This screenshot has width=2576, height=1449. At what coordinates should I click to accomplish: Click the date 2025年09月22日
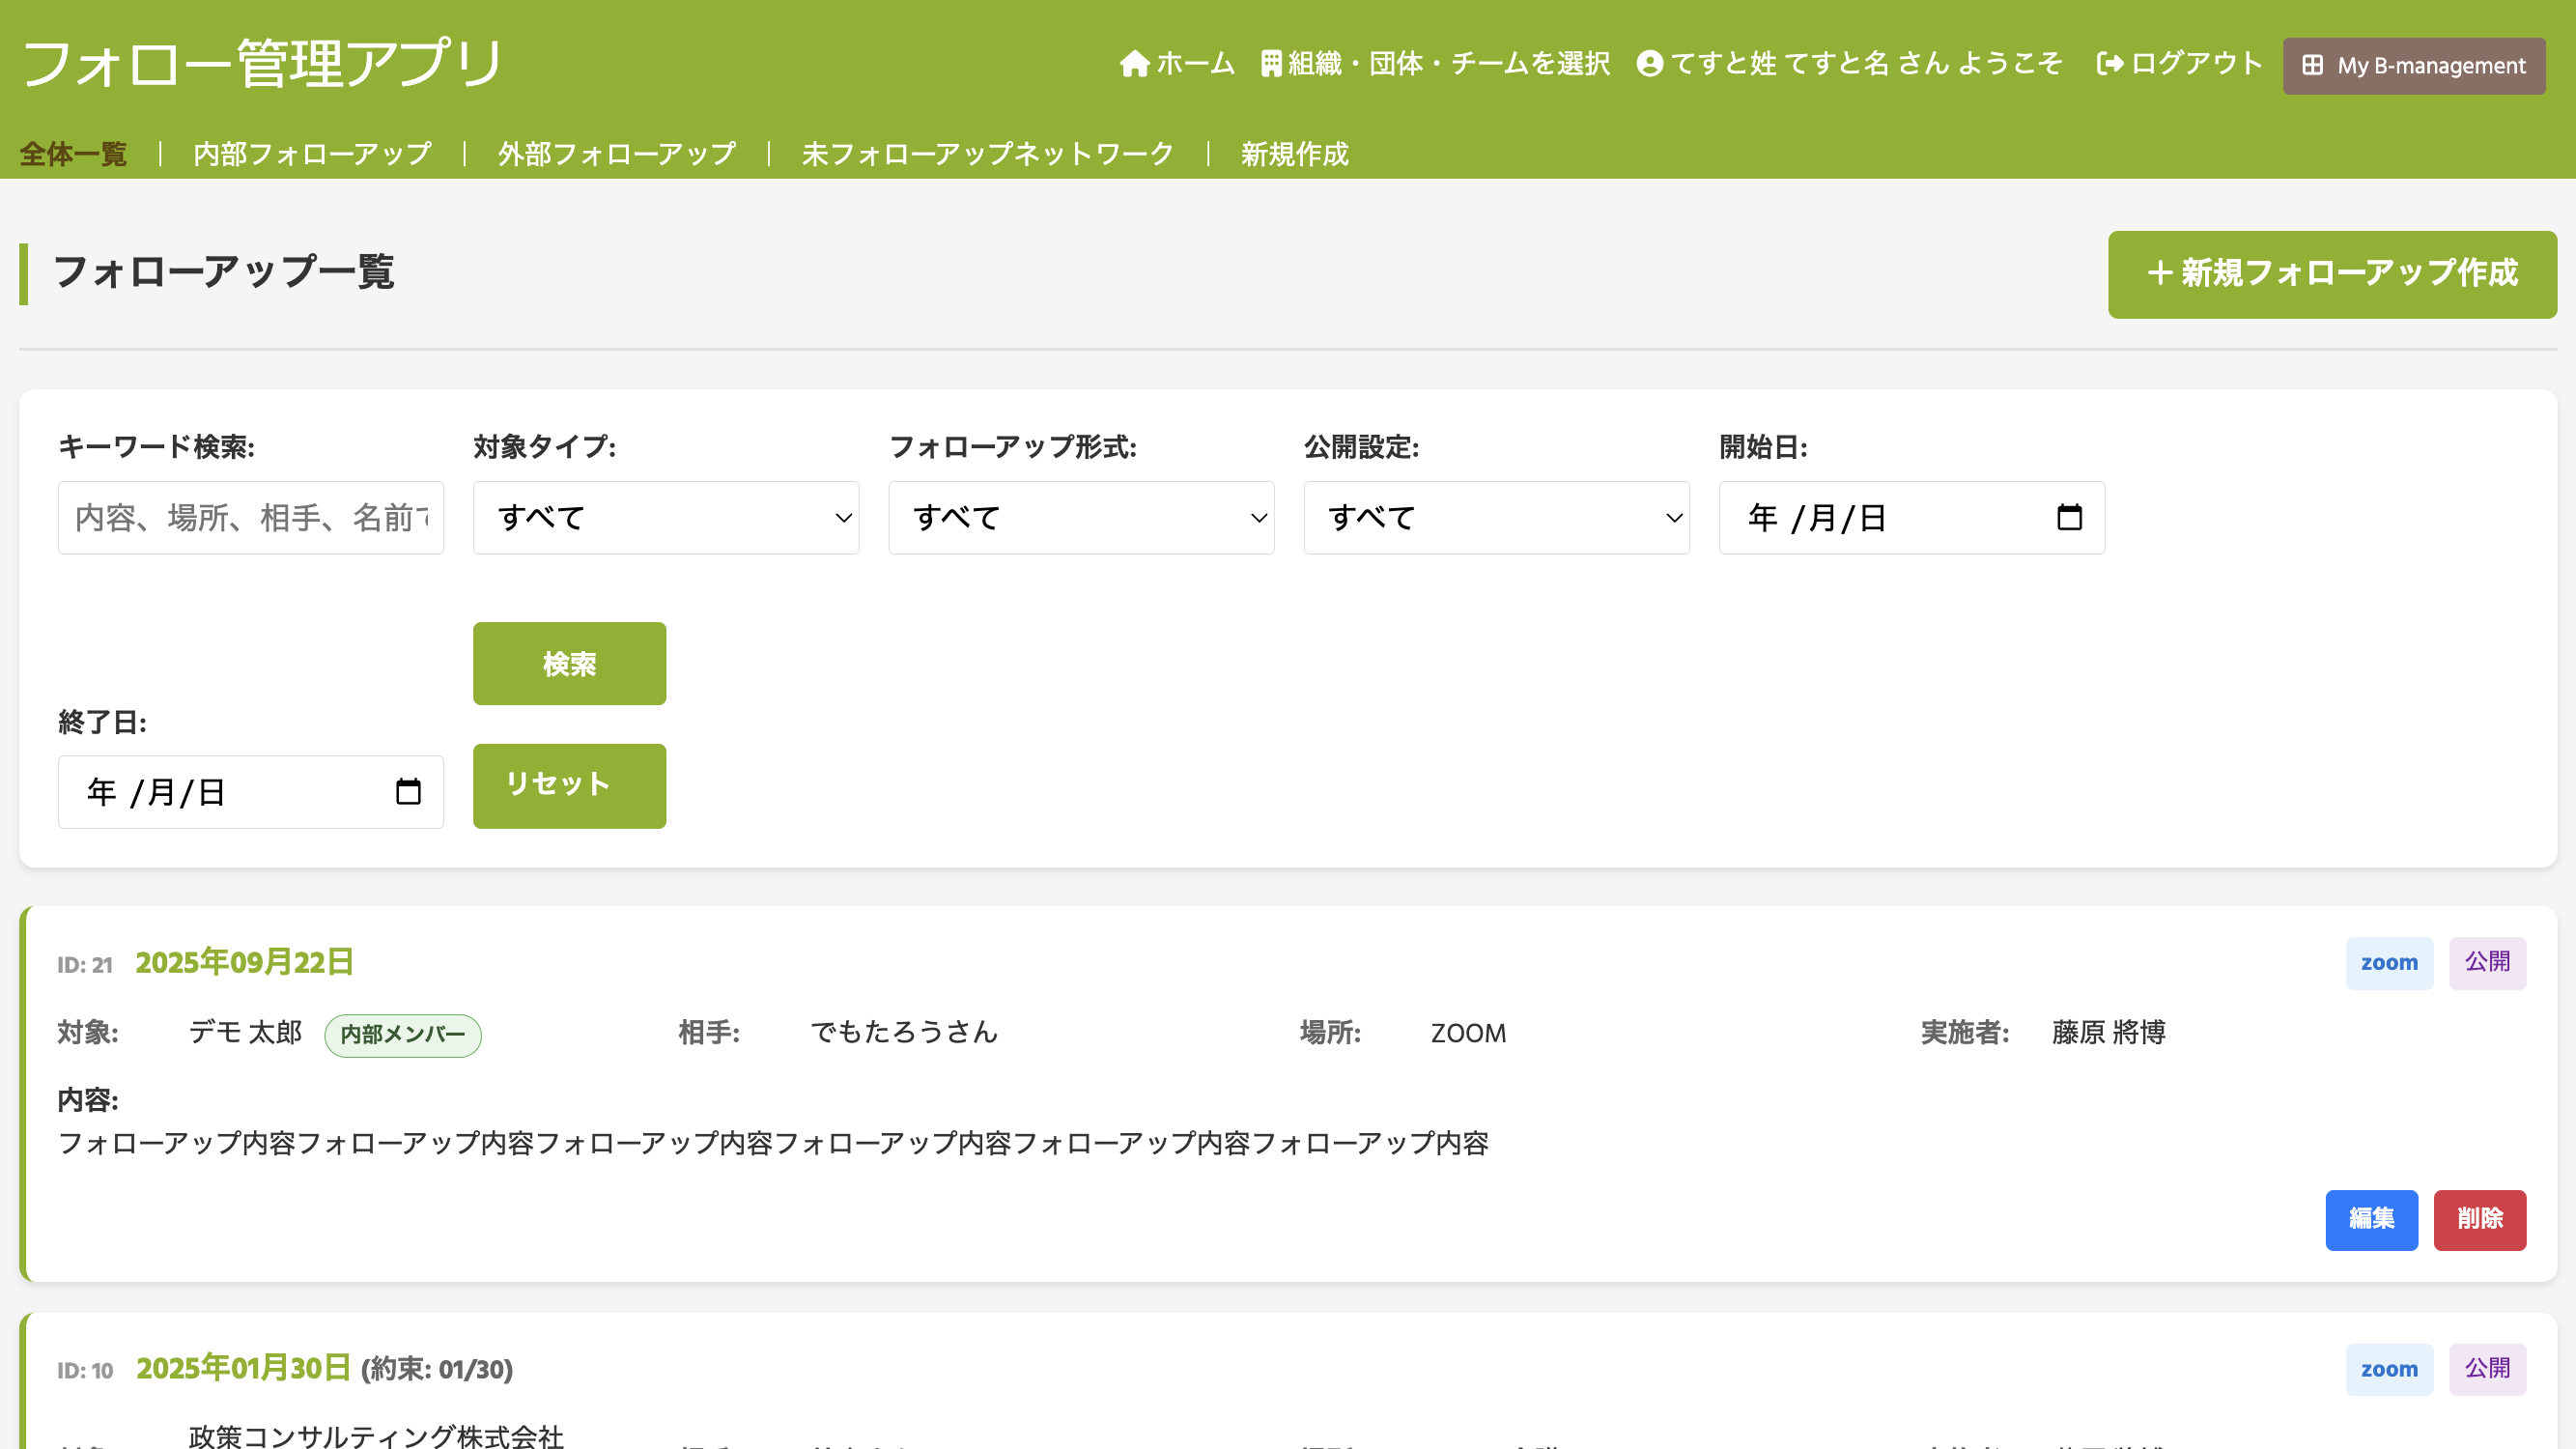pos(245,963)
